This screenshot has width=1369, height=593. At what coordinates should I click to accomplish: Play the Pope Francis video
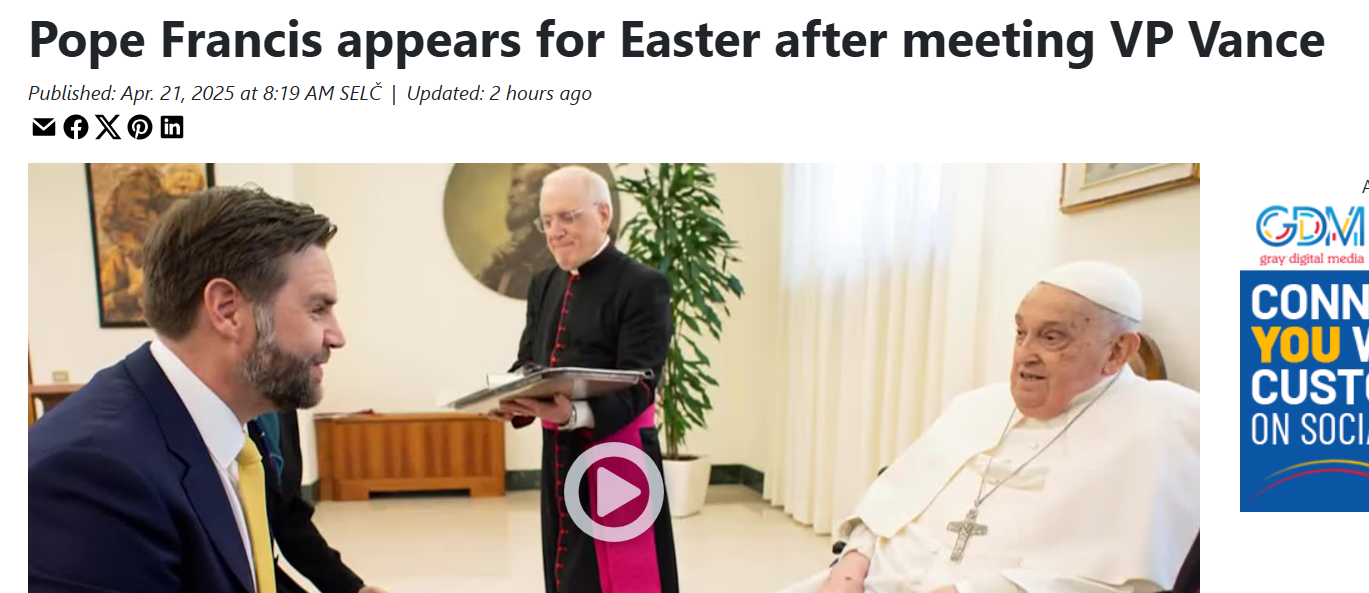click(614, 492)
